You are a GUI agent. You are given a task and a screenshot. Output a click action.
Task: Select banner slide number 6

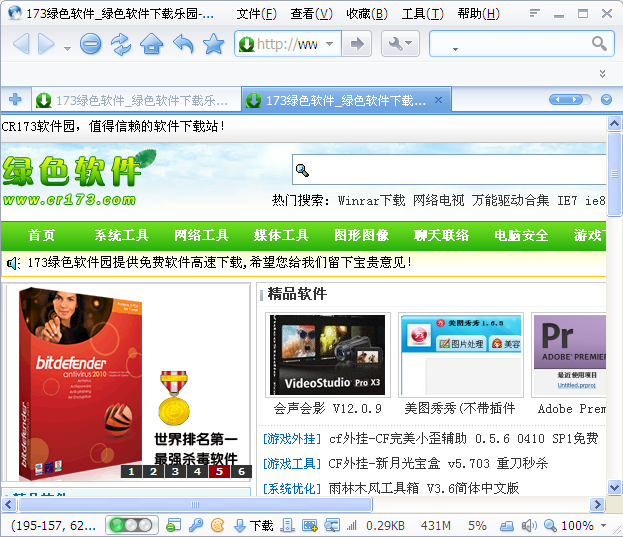(241, 471)
